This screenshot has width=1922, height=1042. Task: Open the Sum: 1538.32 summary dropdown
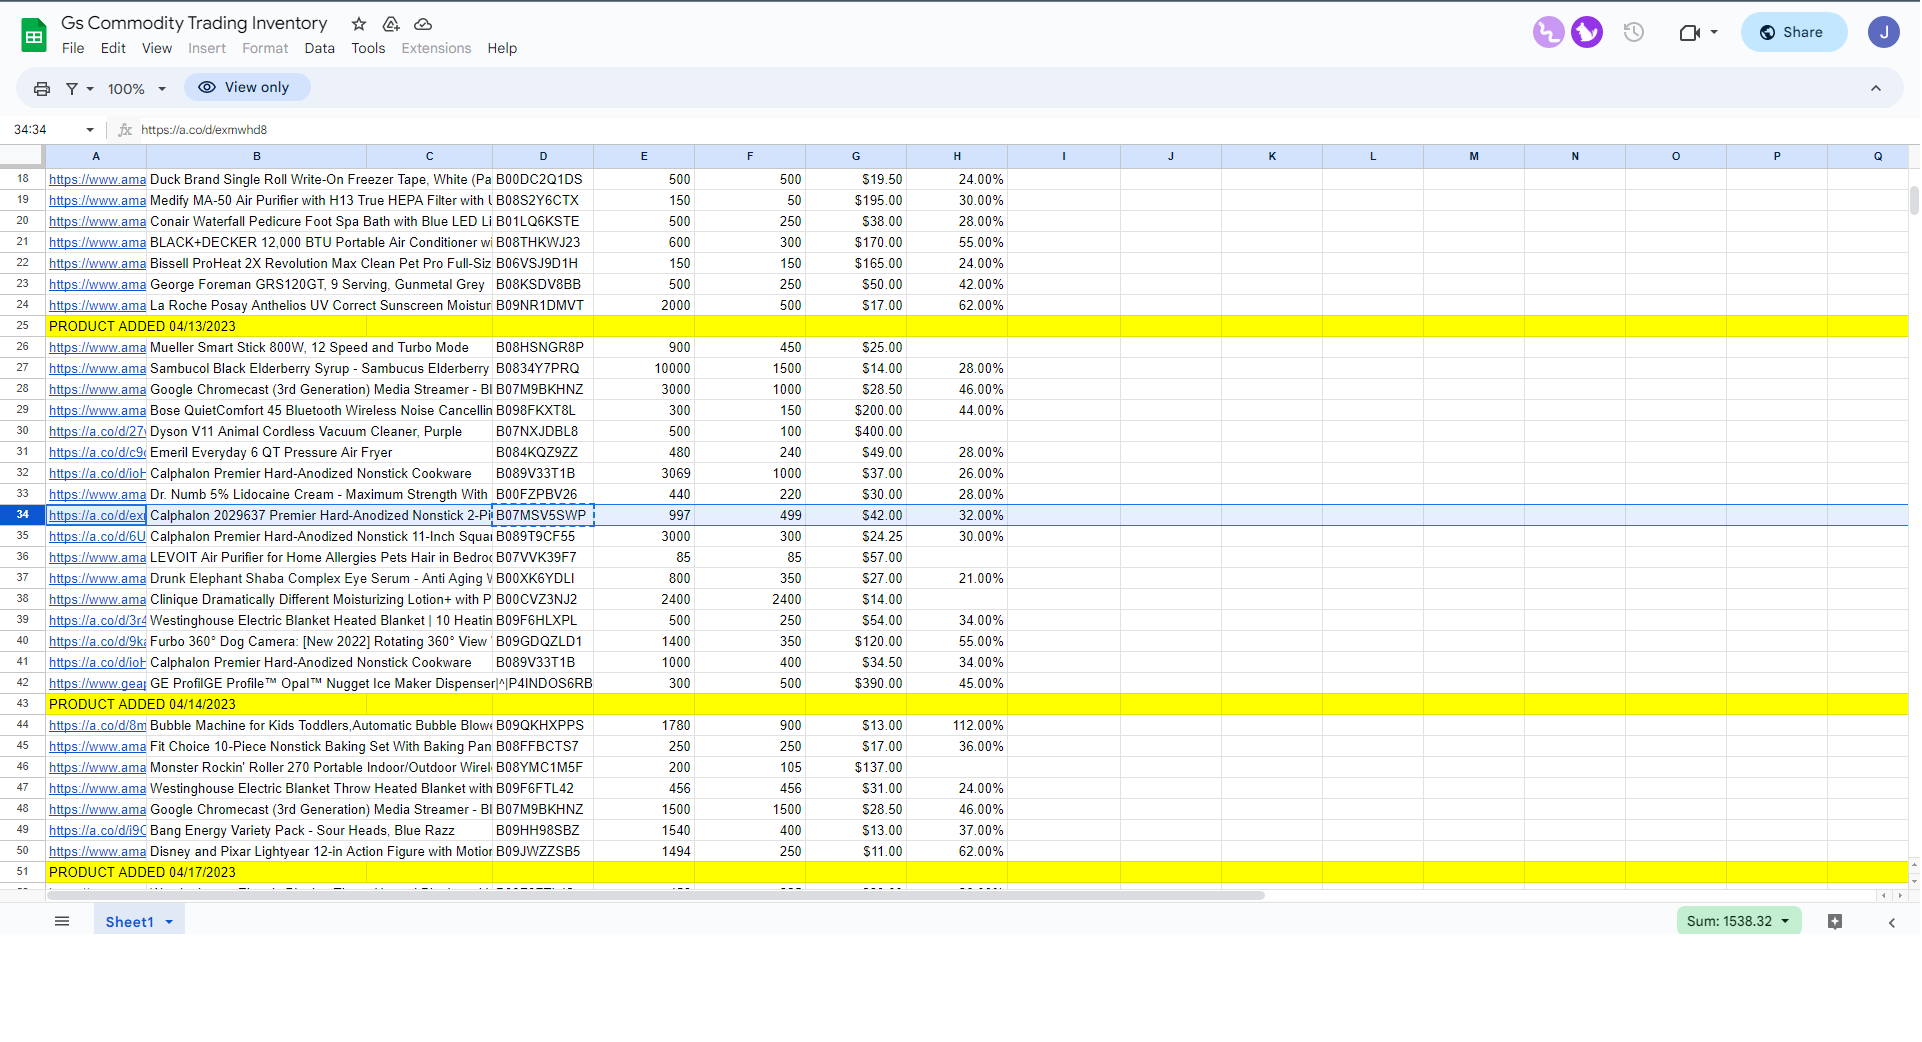1739,921
